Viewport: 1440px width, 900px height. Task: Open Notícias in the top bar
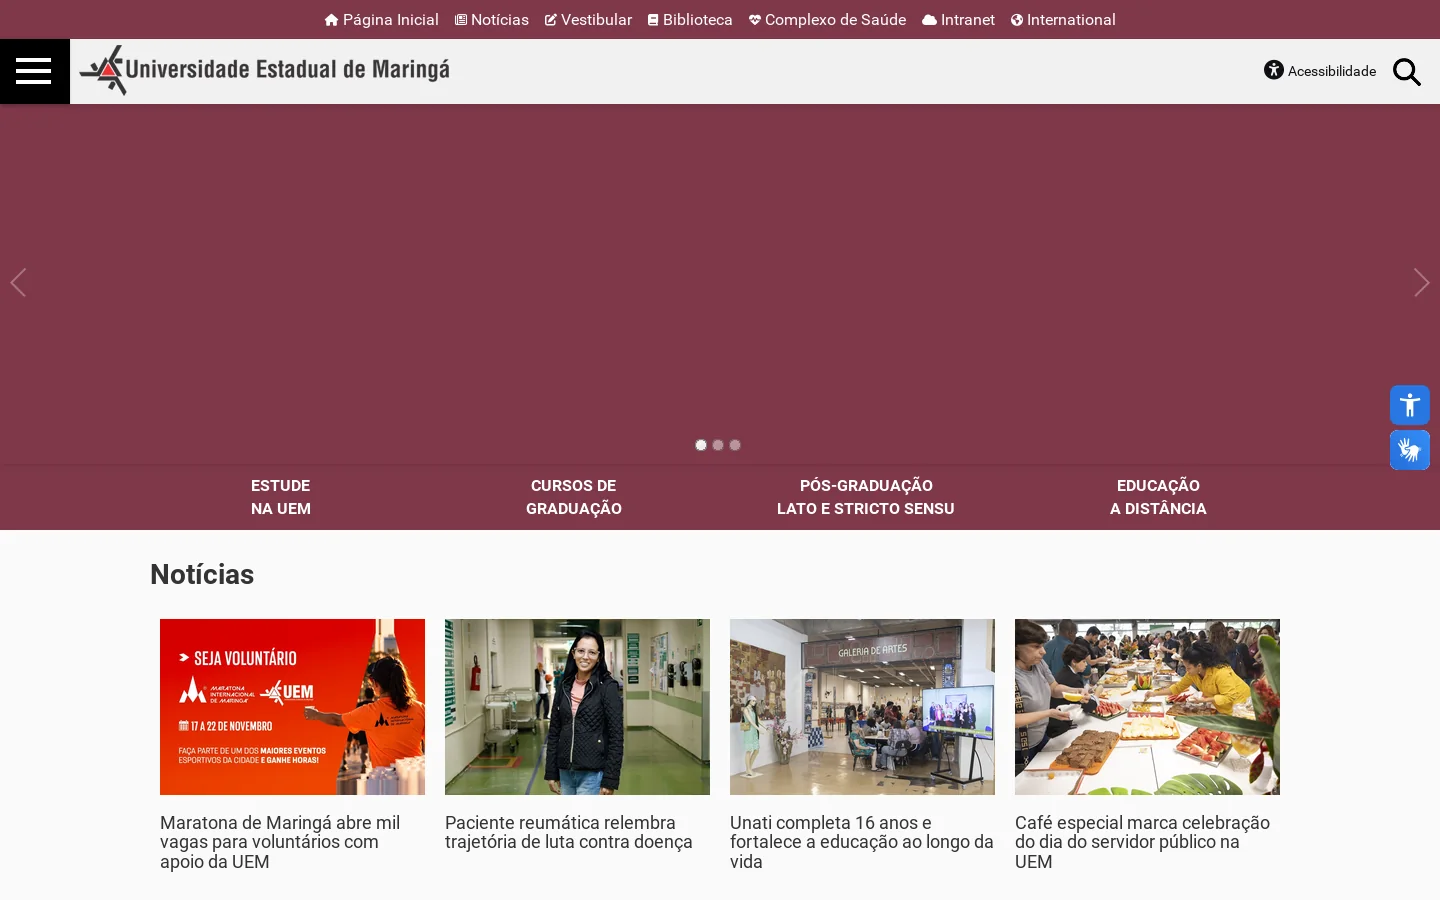[492, 20]
